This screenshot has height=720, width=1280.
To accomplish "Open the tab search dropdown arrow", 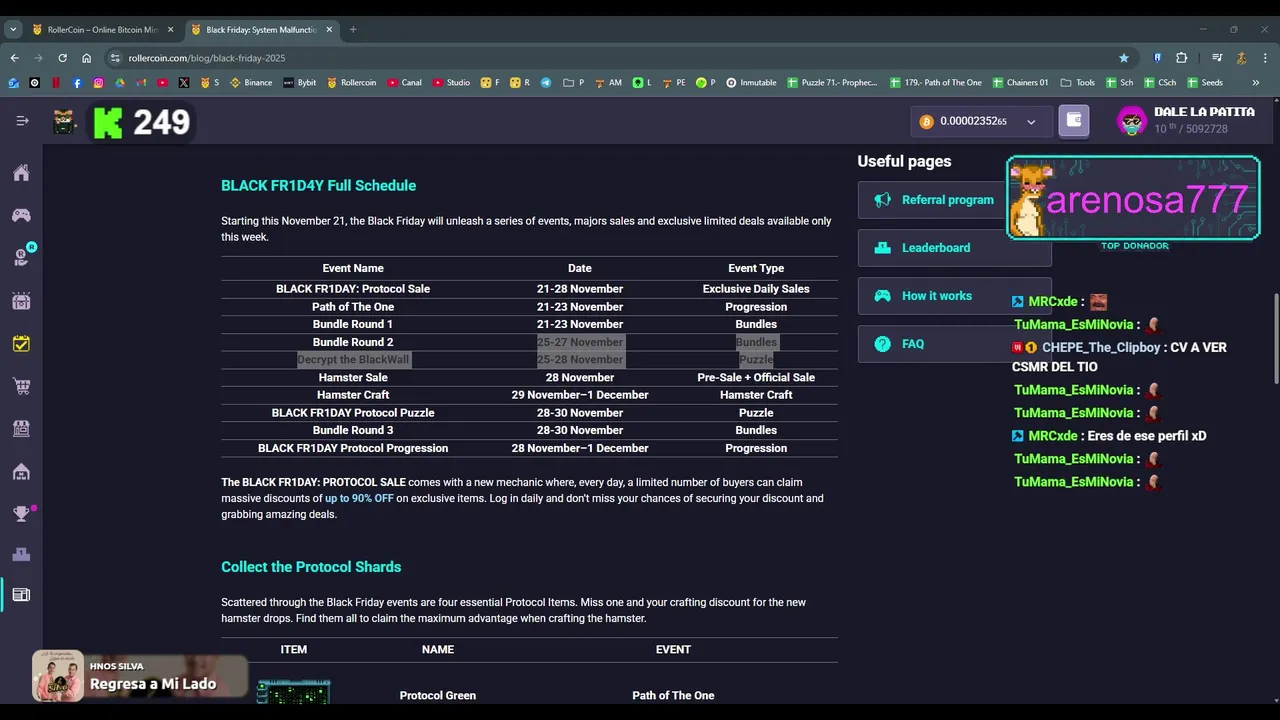I will 14,30.
